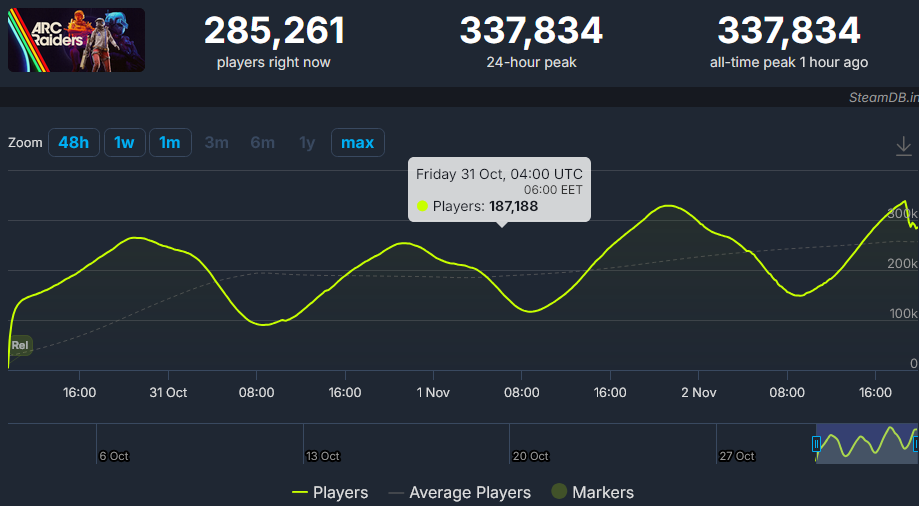Click the 6 Oct navigator date label

[114, 456]
